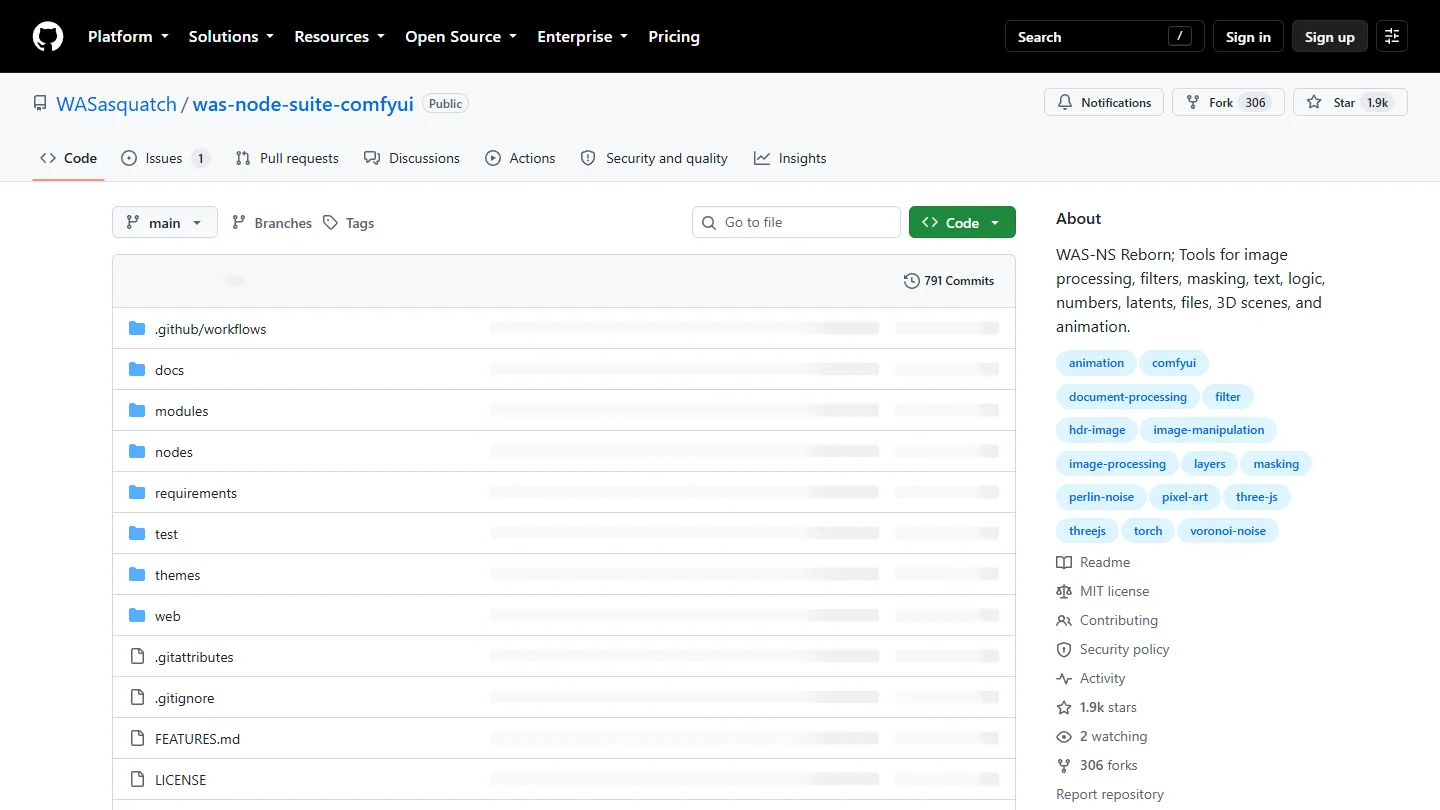Click the Sign in button

[x=1248, y=37]
